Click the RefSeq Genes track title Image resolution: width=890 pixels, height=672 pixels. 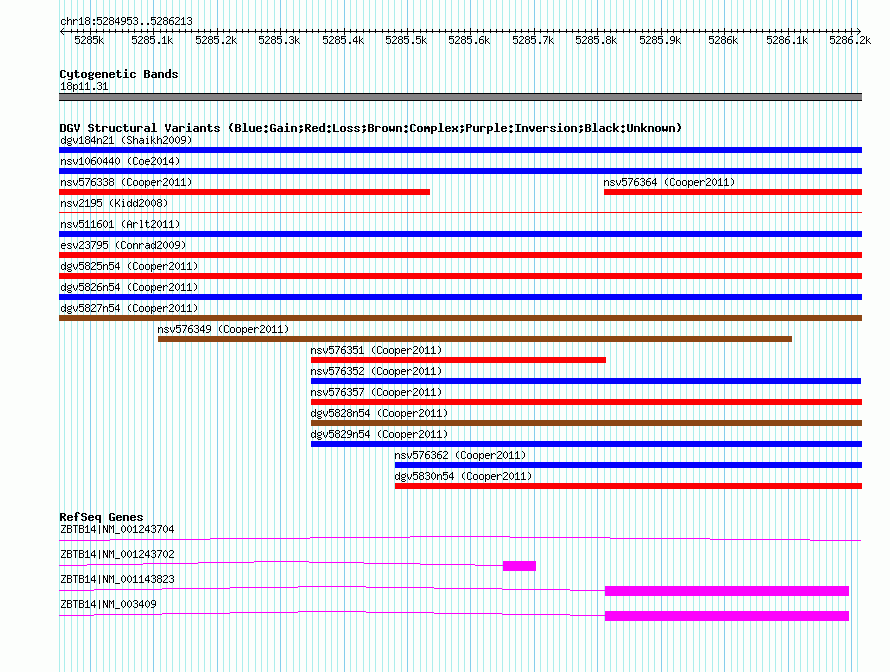point(101,517)
